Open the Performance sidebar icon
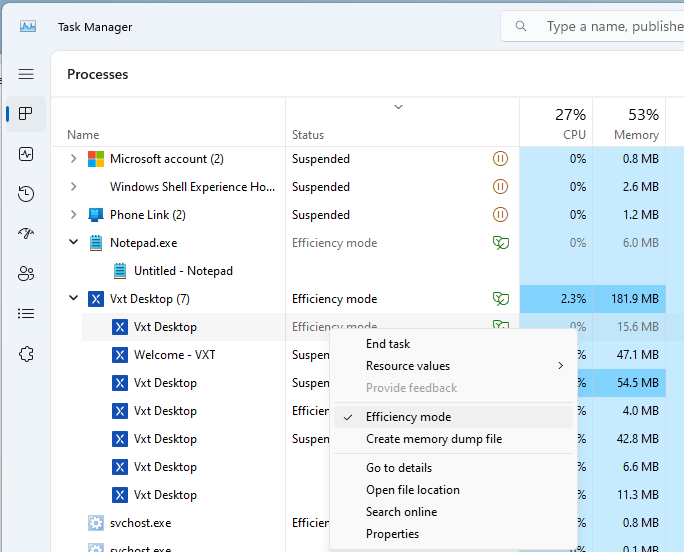 click(26, 154)
